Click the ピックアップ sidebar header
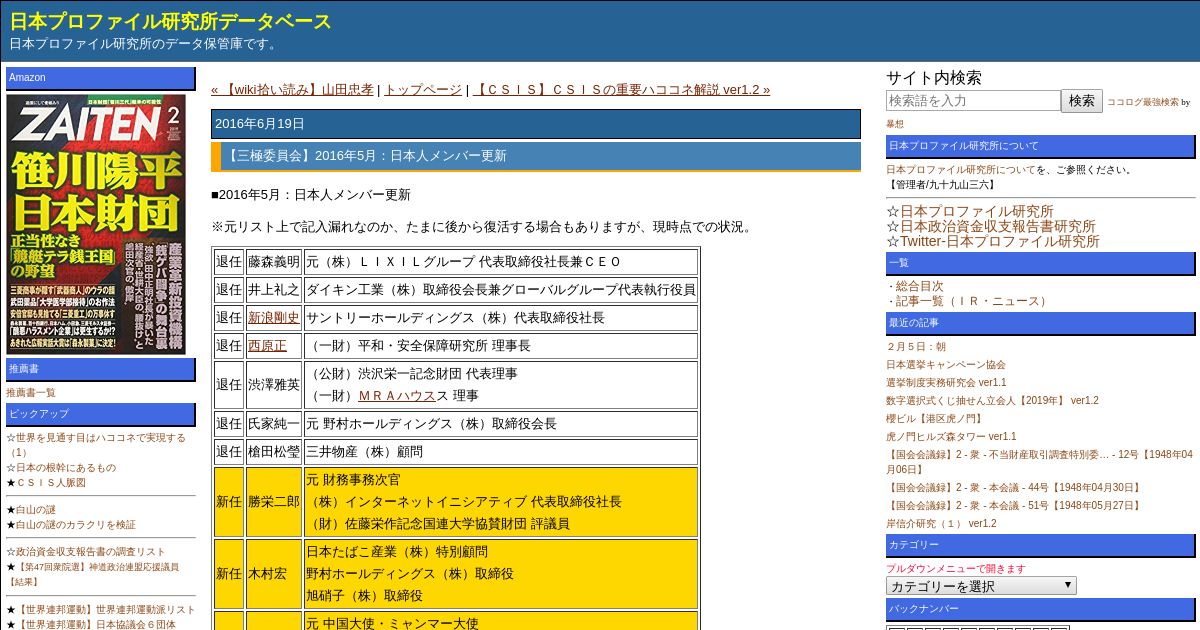 [x=101, y=414]
